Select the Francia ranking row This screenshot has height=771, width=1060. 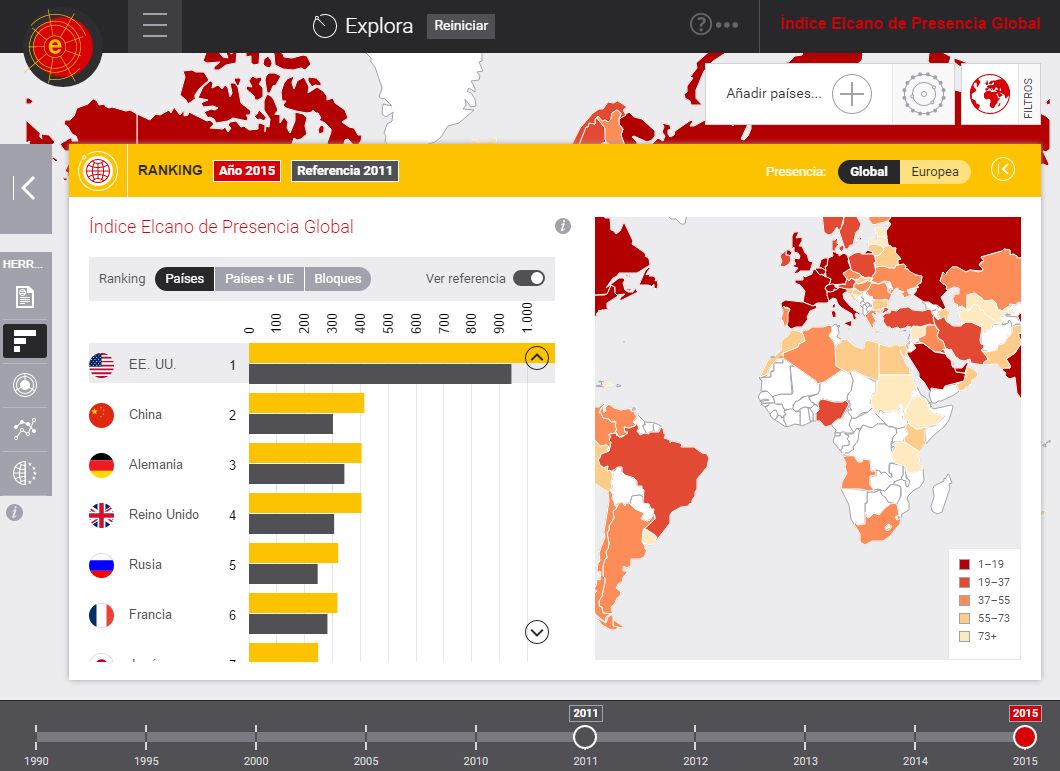[x=322, y=615]
